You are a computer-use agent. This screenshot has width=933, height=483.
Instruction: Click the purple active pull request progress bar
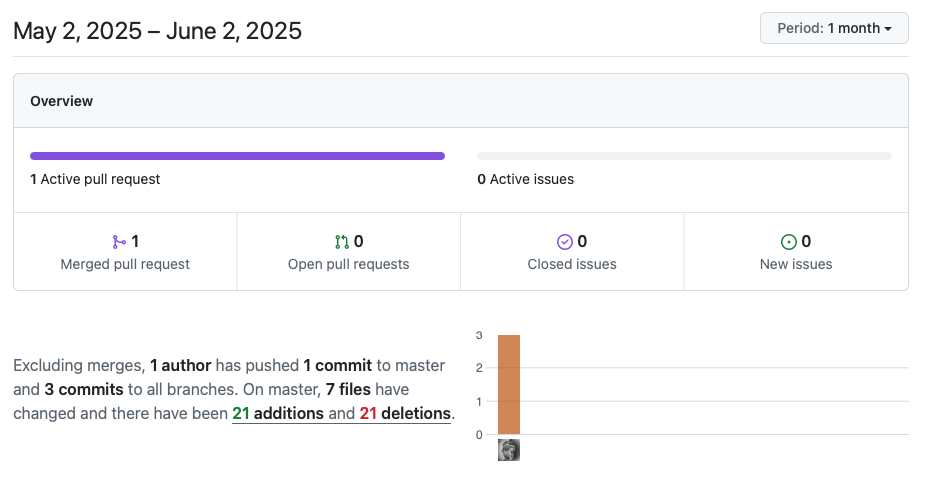[x=237, y=156]
